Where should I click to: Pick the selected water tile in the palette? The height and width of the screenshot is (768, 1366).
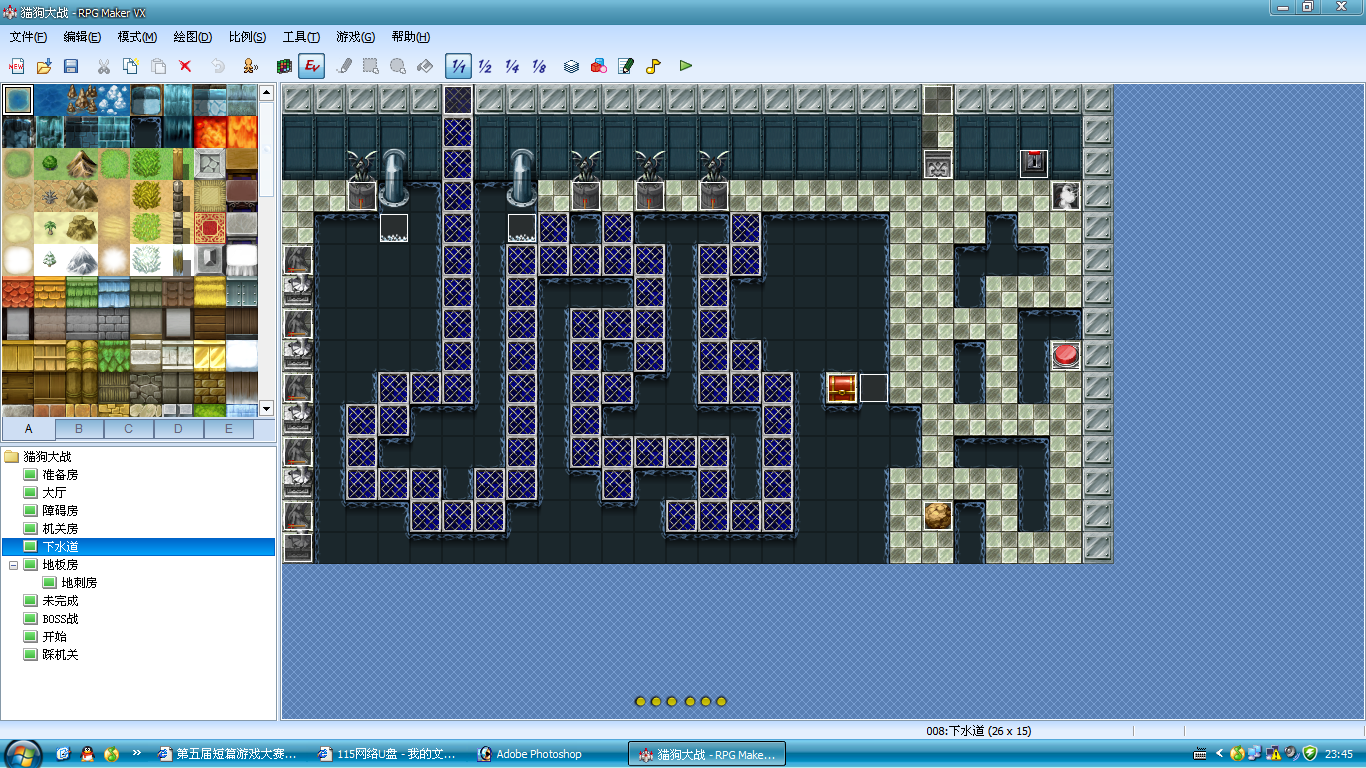point(18,100)
